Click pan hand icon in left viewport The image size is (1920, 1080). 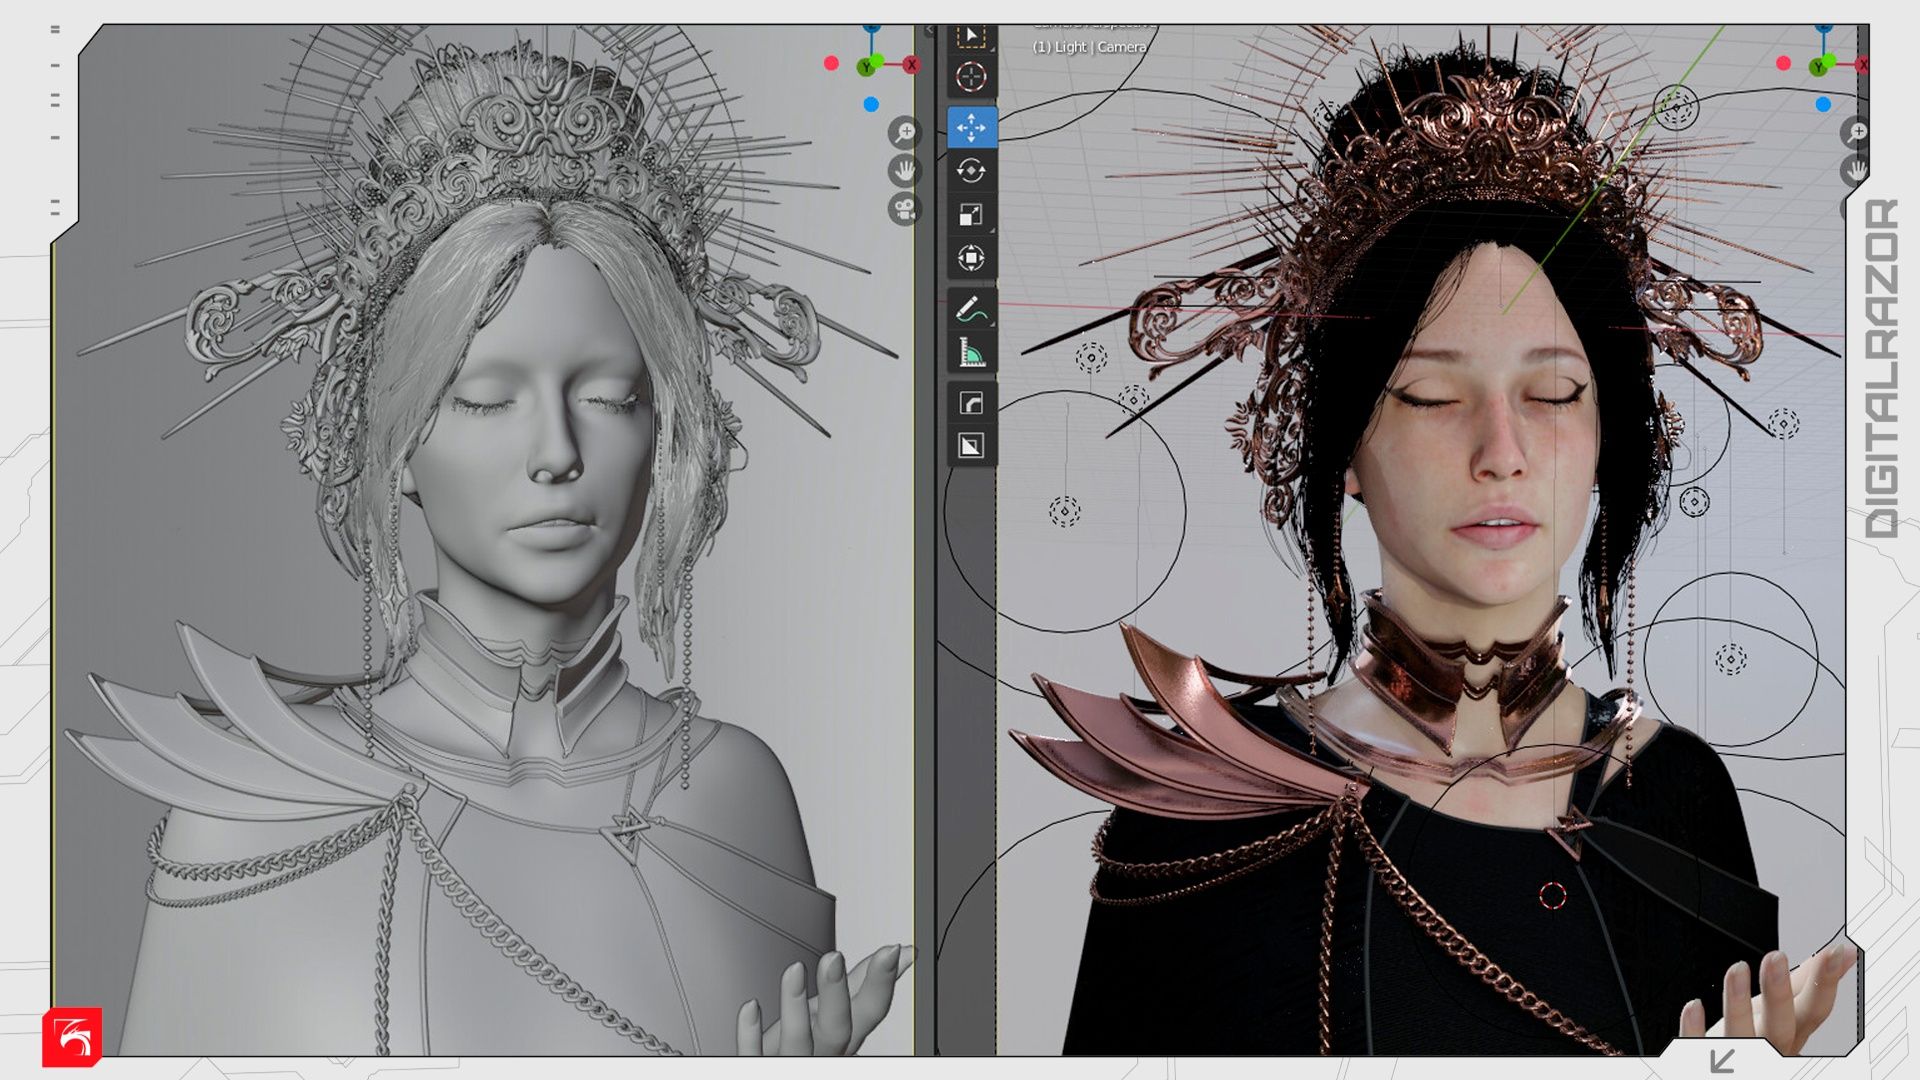904,170
